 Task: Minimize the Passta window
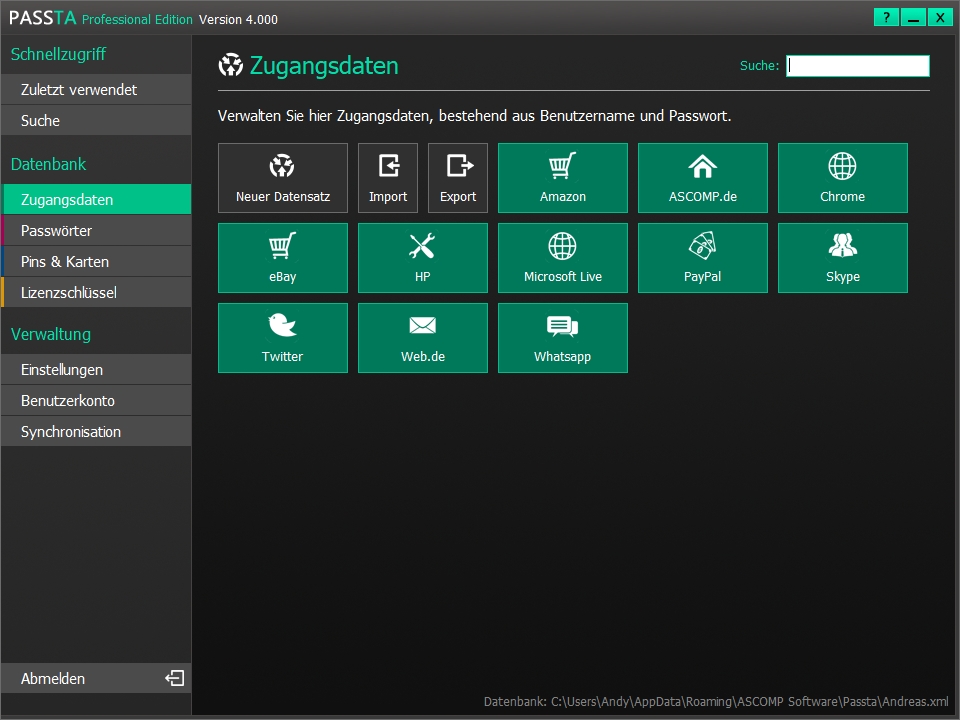pos(913,18)
